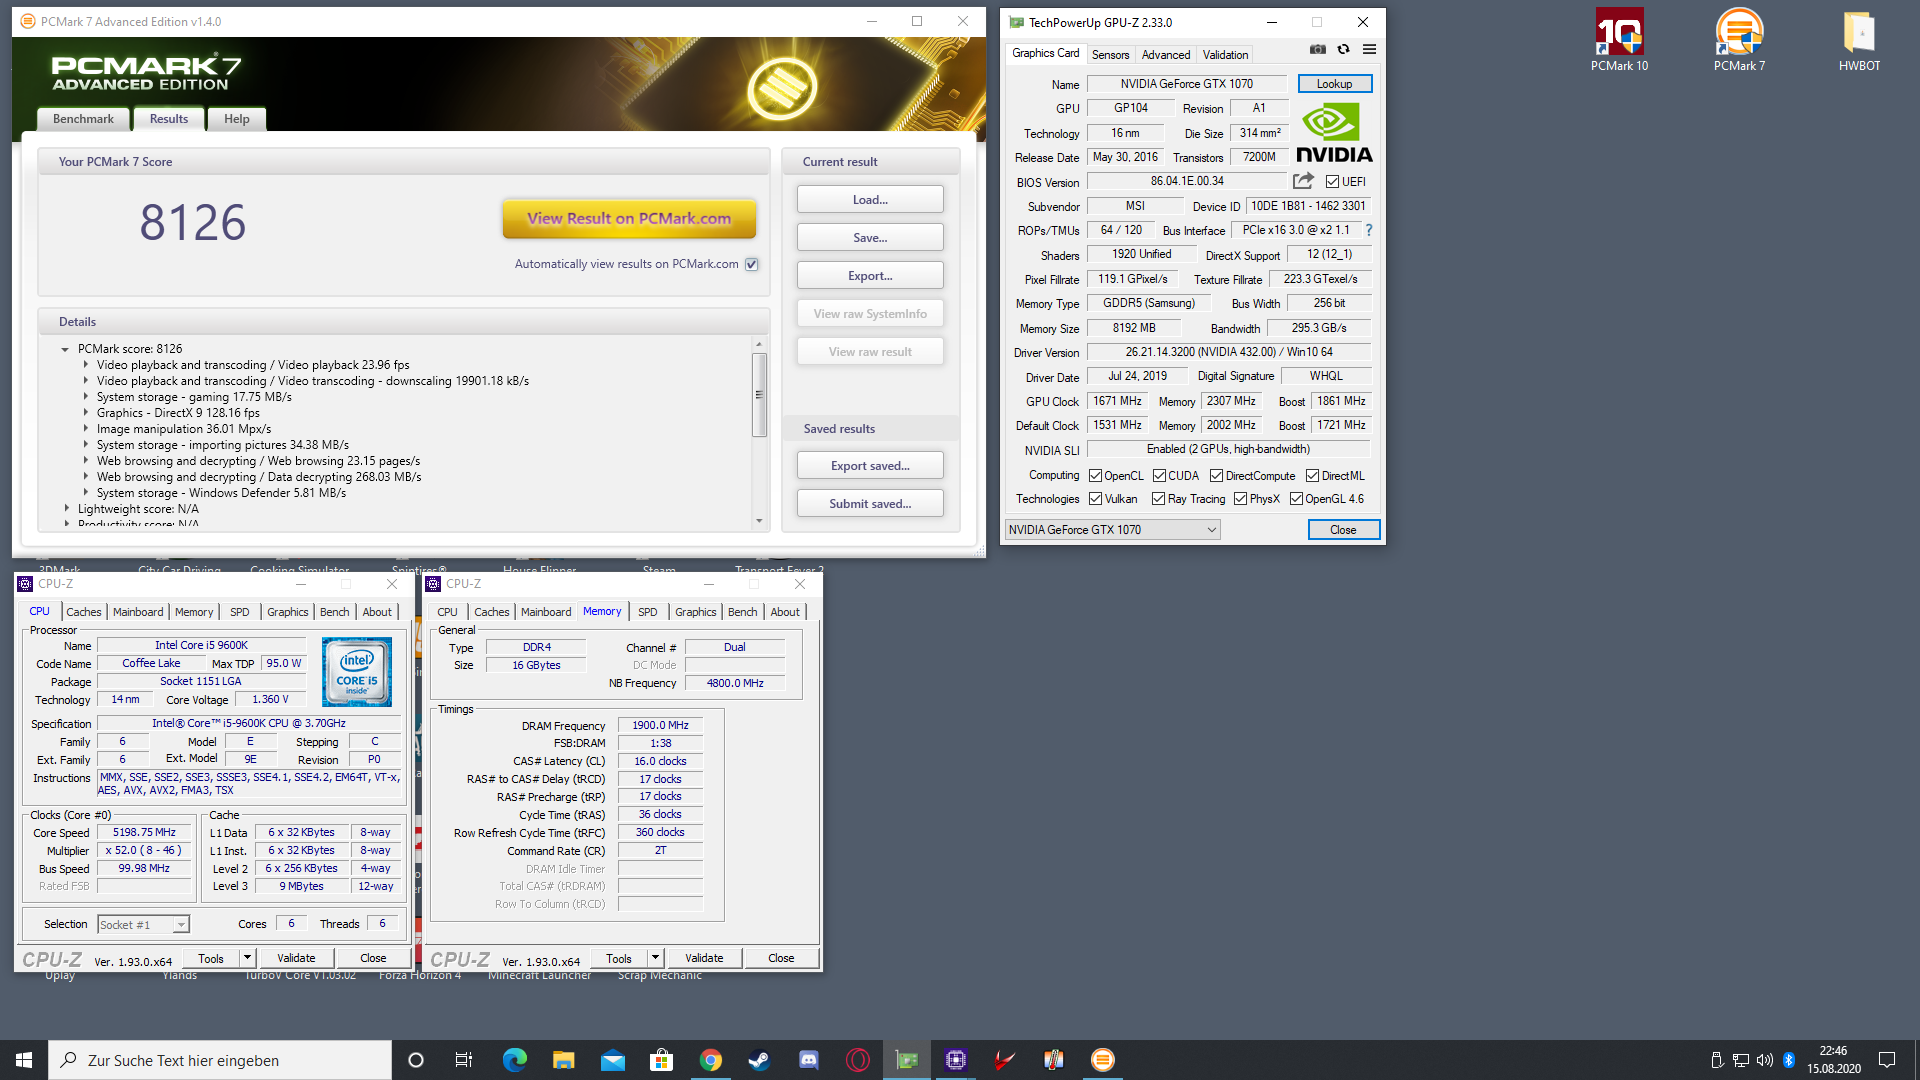Toggle the OpenCL checkbox

(1095, 476)
